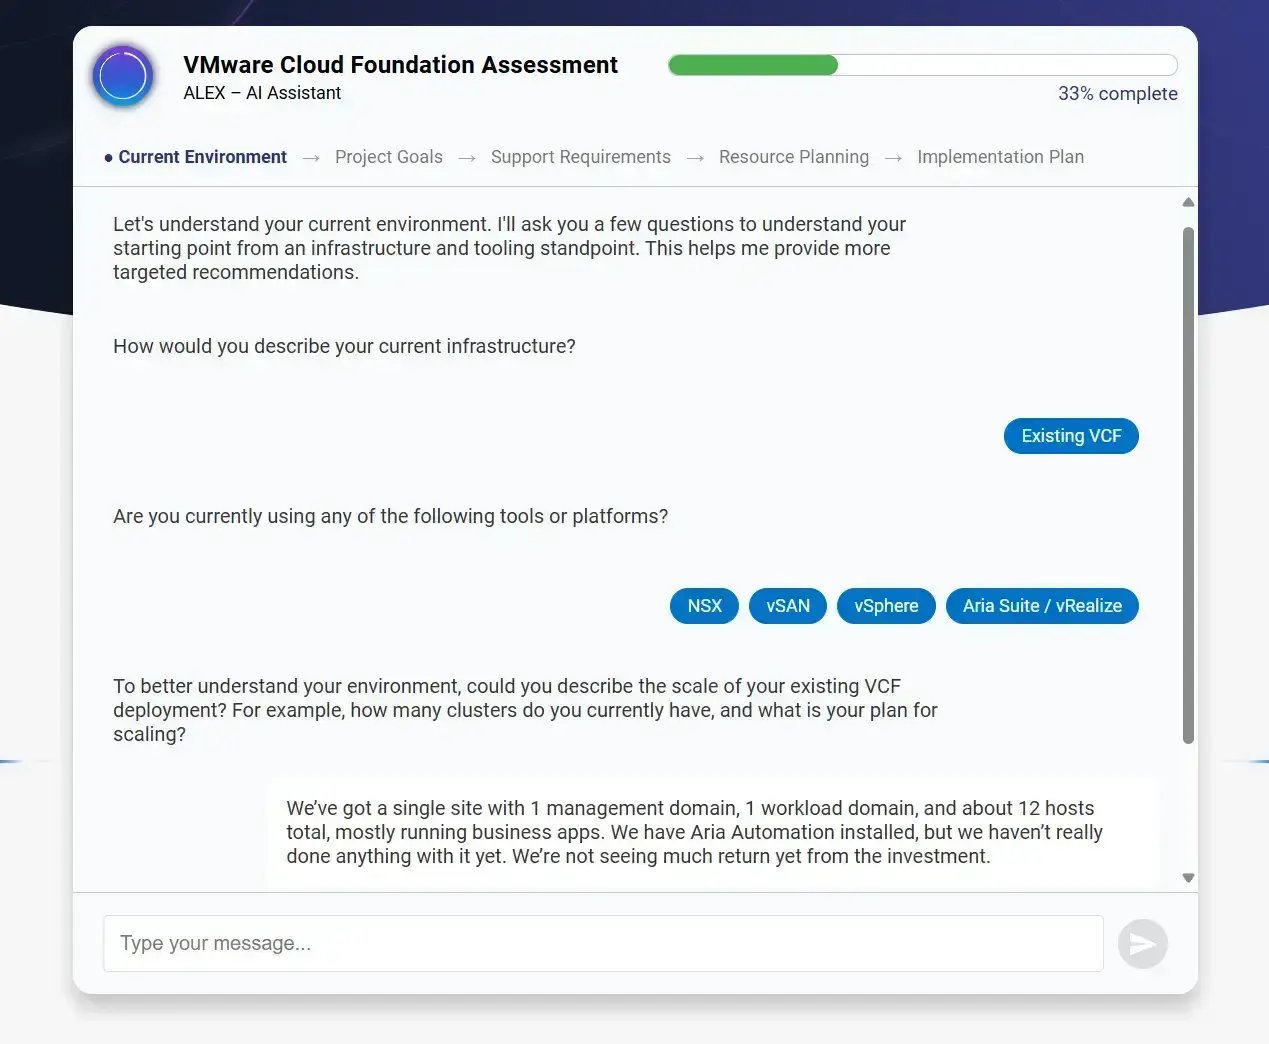This screenshot has width=1269, height=1044.
Task: Select the vSAN chip
Action: [x=788, y=606]
